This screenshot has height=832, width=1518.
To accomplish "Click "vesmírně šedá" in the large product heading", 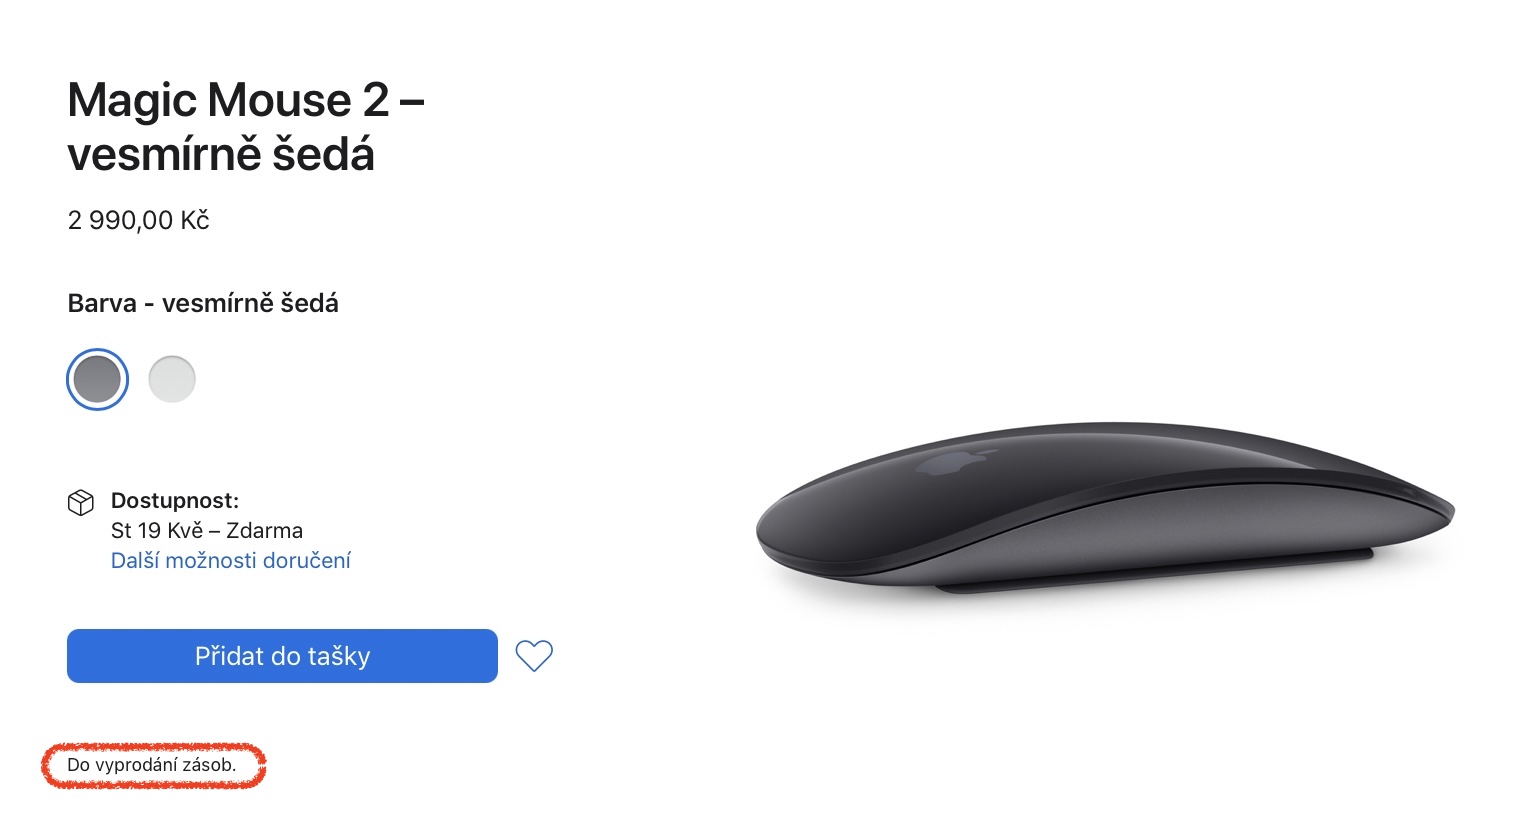I will tap(221, 155).
